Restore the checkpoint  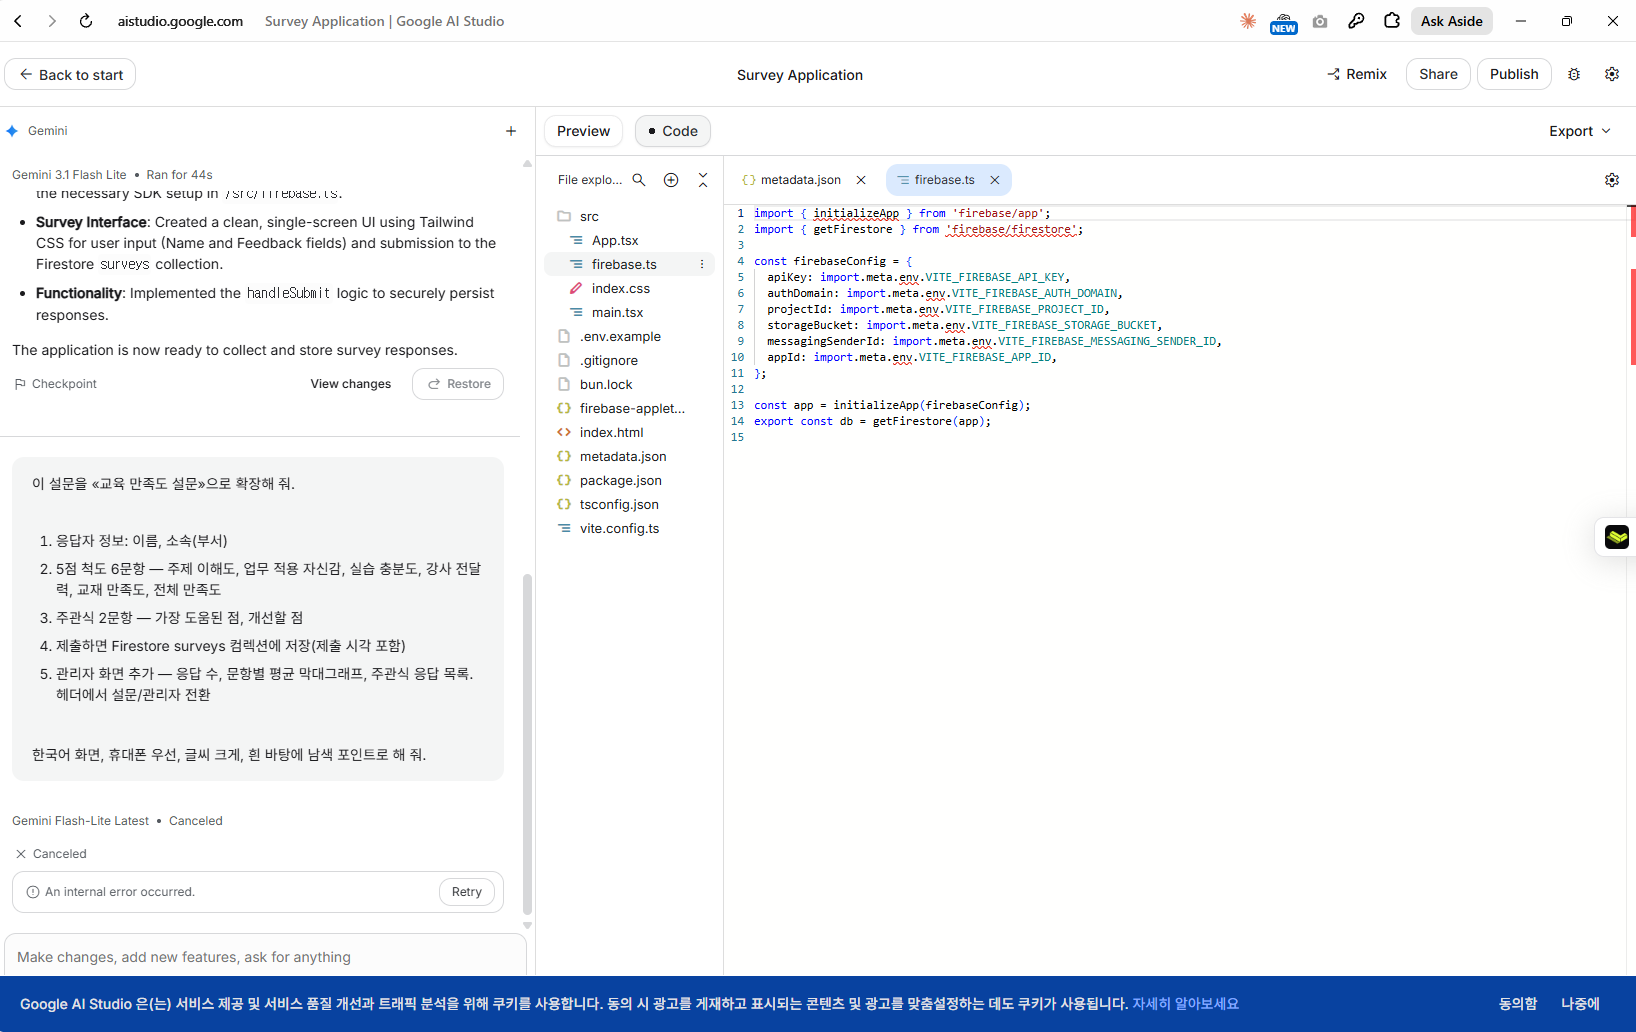458,384
